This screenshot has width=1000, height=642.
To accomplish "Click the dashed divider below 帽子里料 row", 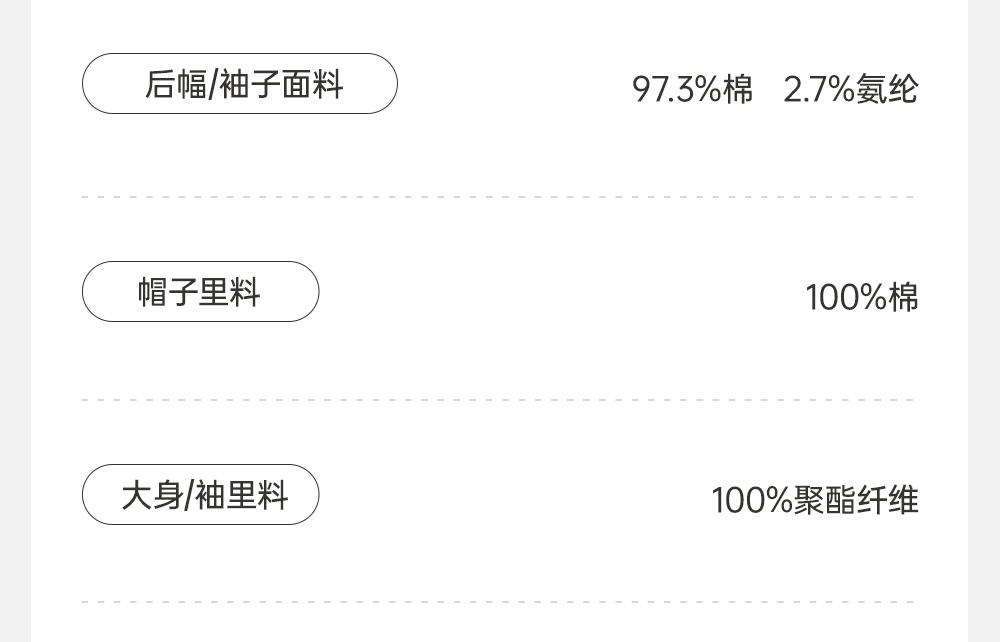I will pos(498,400).
